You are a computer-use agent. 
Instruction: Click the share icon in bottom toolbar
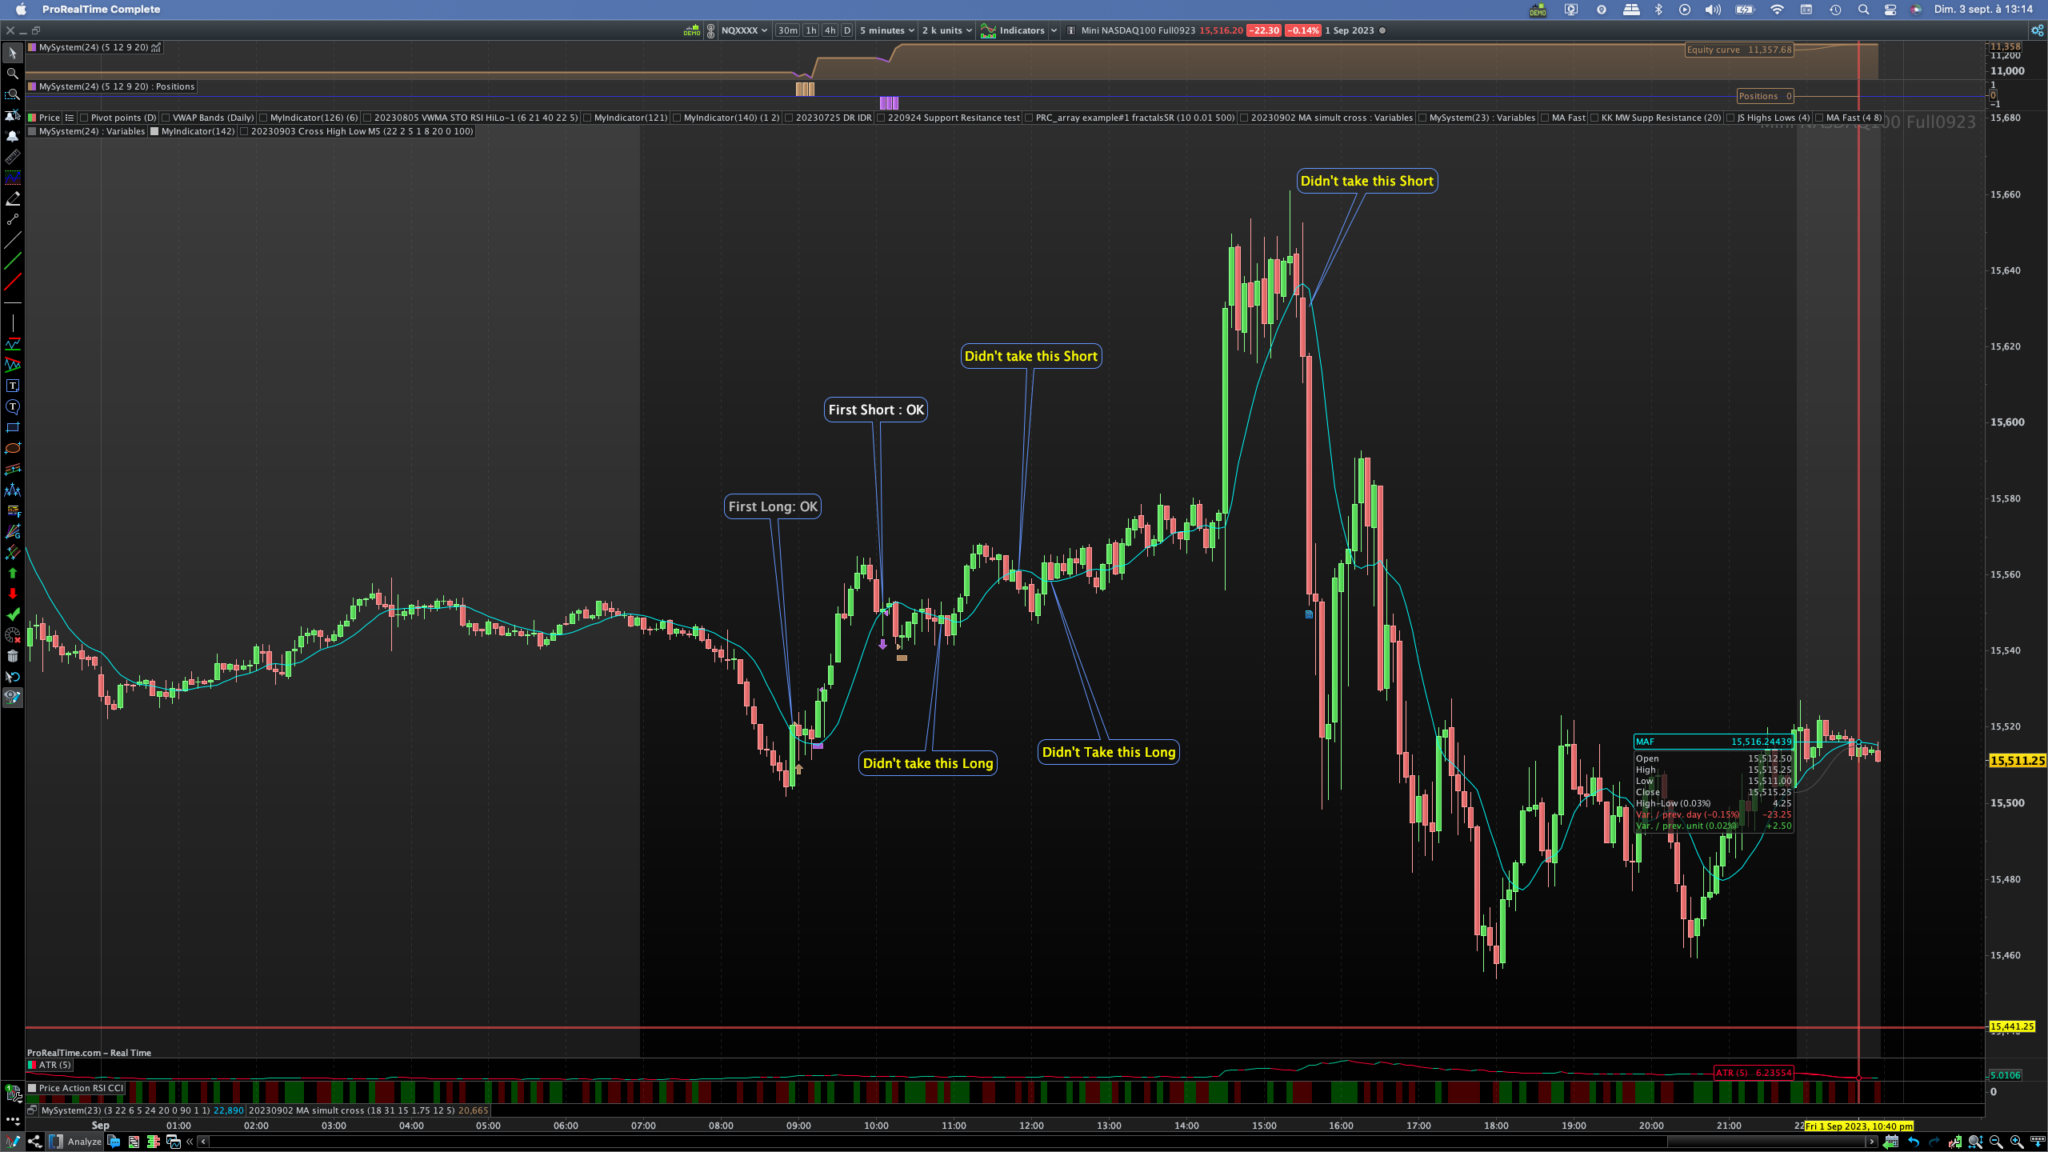[35, 1141]
